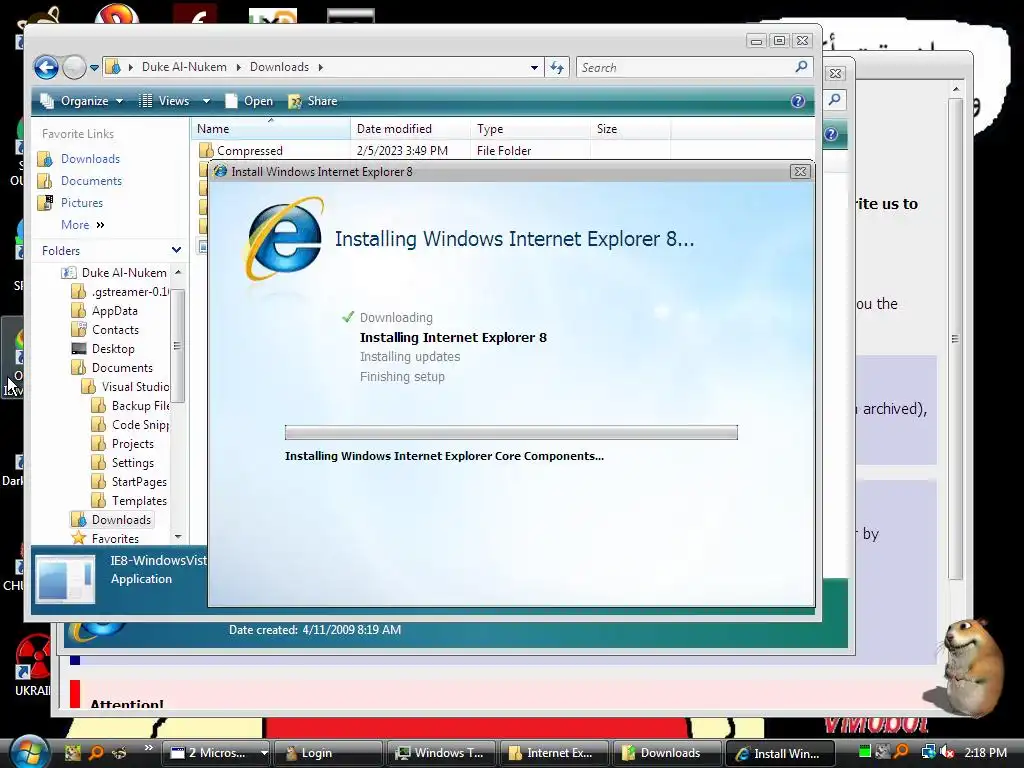Switch to Internet Ex... taskbar button
1024x768 pixels.
[x=552, y=753]
